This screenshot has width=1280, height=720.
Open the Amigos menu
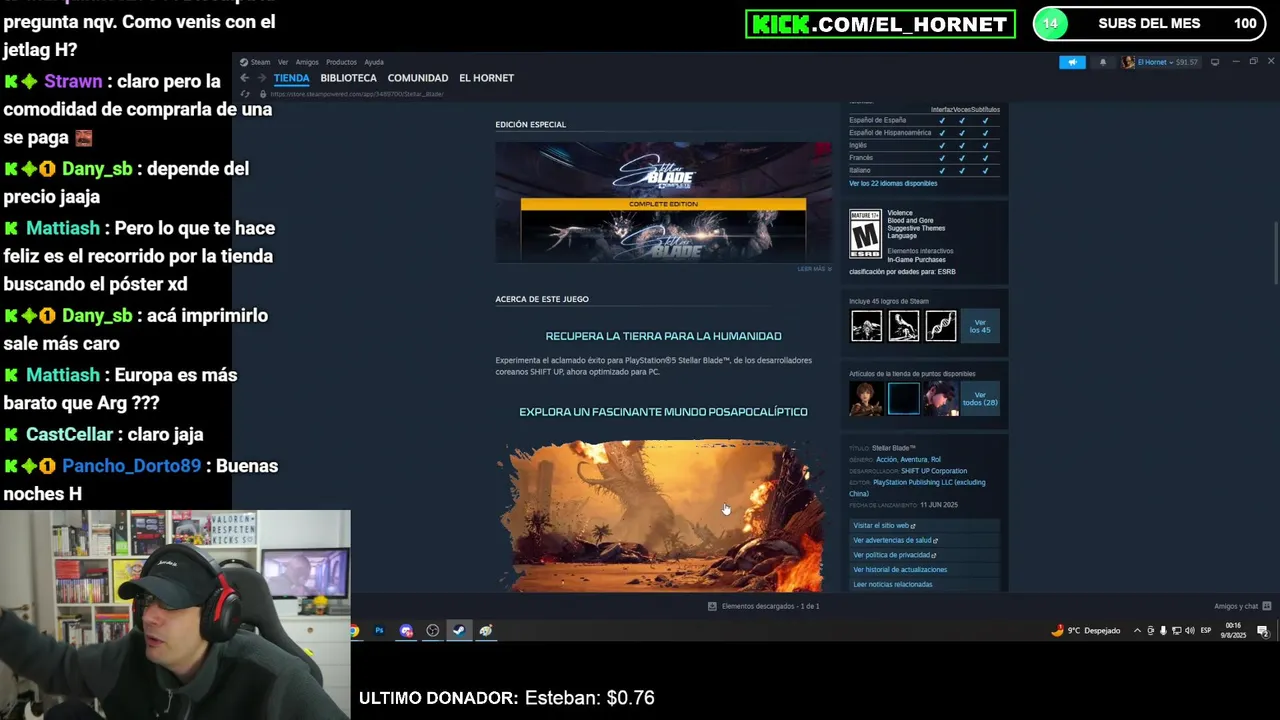click(307, 62)
